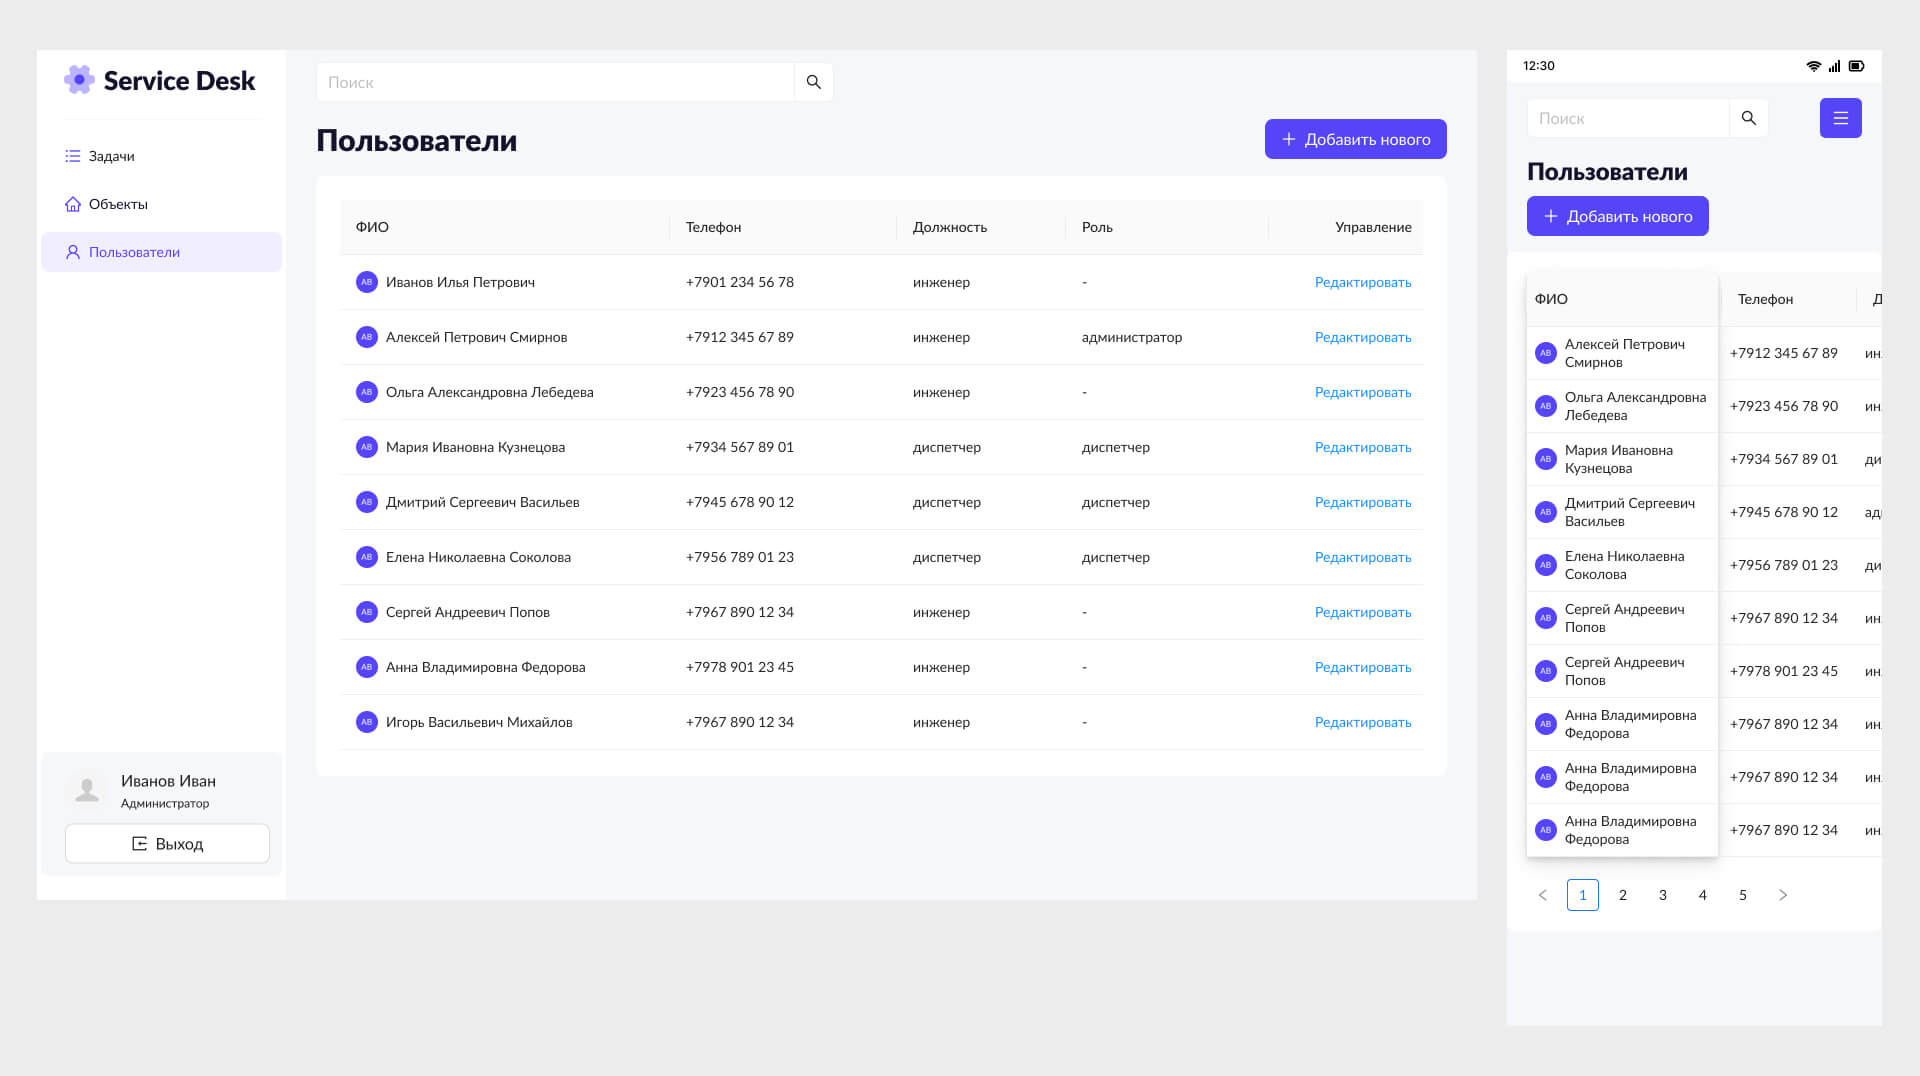
Task: Click mobile name Мария Ивановна Кузнецова
Action: [1618, 459]
